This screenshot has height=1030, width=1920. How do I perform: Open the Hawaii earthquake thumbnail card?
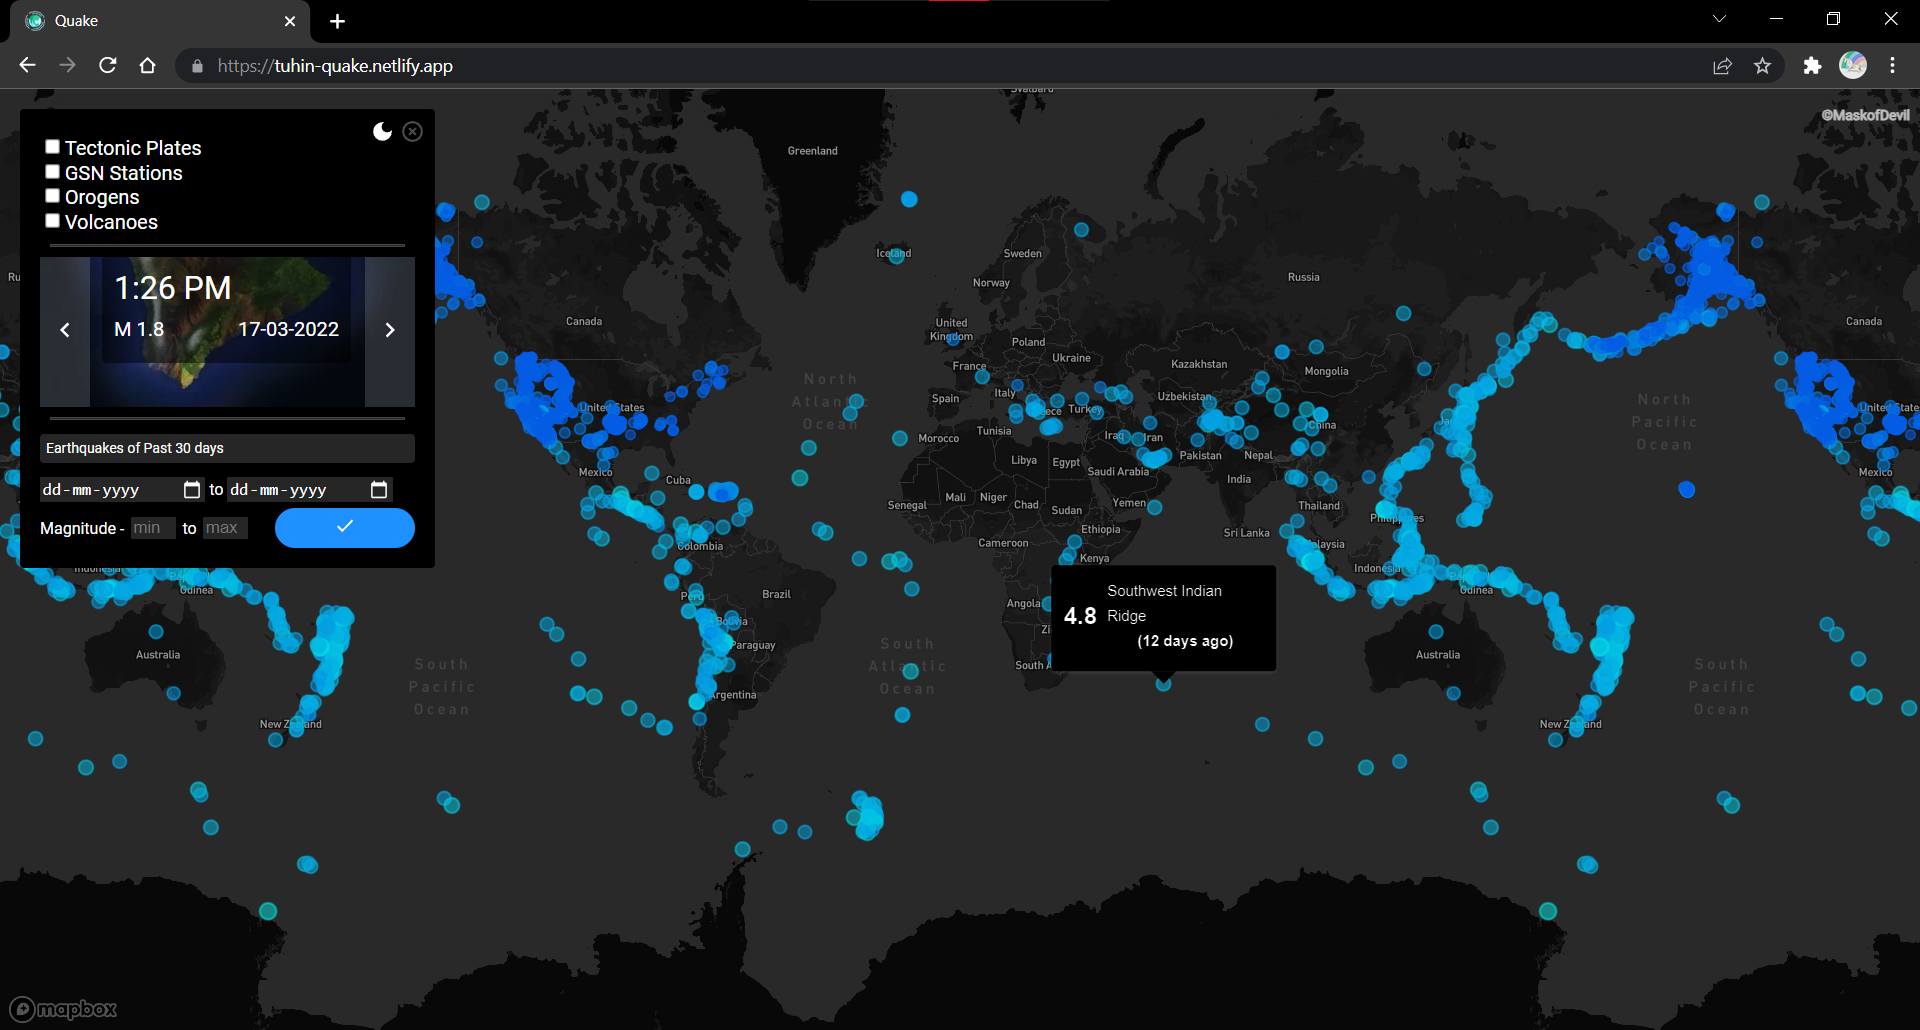(x=227, y=332)
